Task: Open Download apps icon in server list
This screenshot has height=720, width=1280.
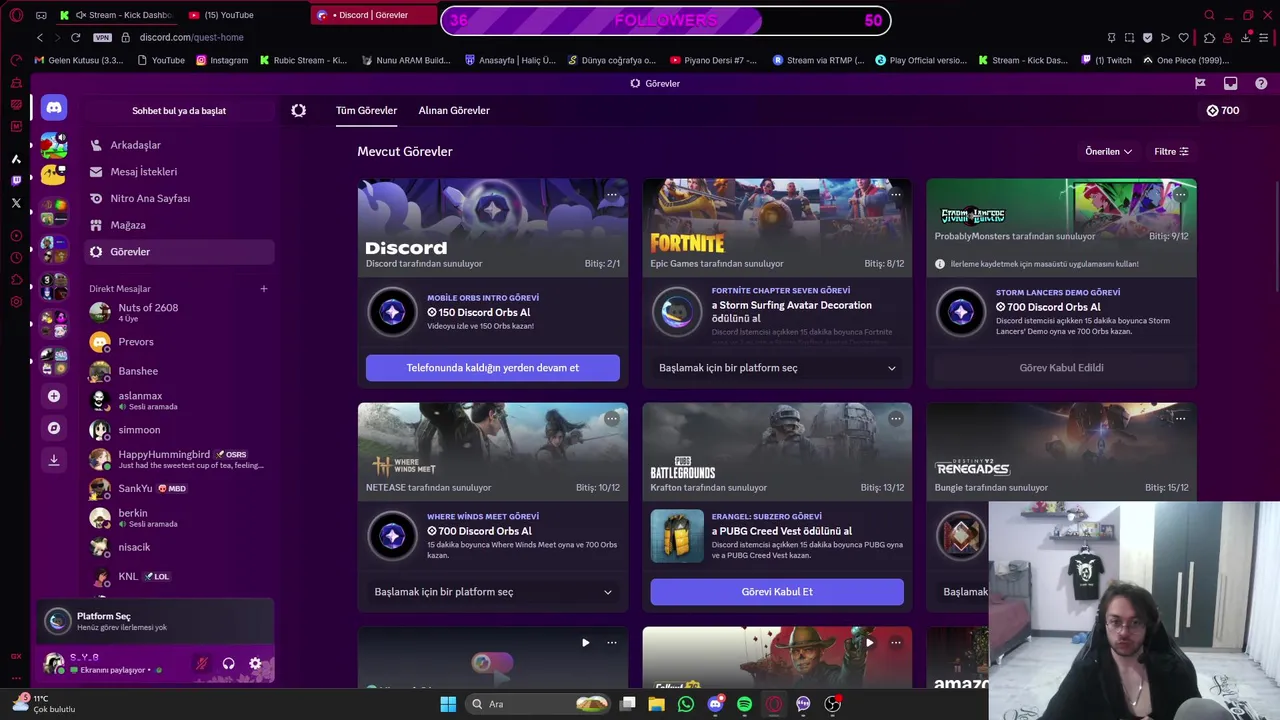Action: point(54,460)
